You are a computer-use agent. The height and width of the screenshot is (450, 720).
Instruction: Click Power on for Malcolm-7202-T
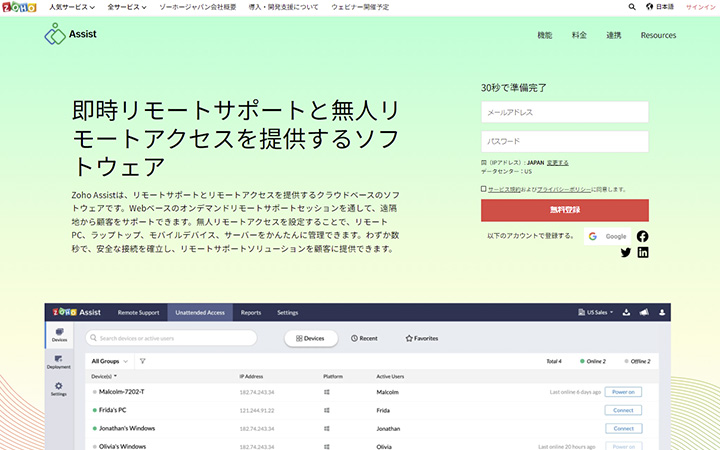point(623,392)
